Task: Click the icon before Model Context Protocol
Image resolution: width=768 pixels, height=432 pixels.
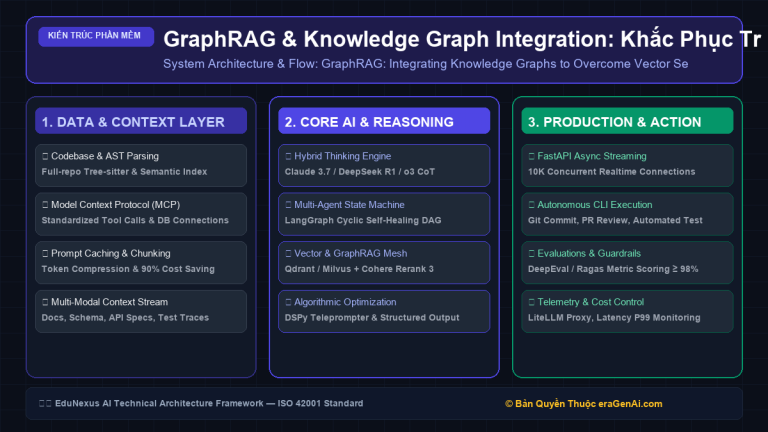Action: click(45, 205)
